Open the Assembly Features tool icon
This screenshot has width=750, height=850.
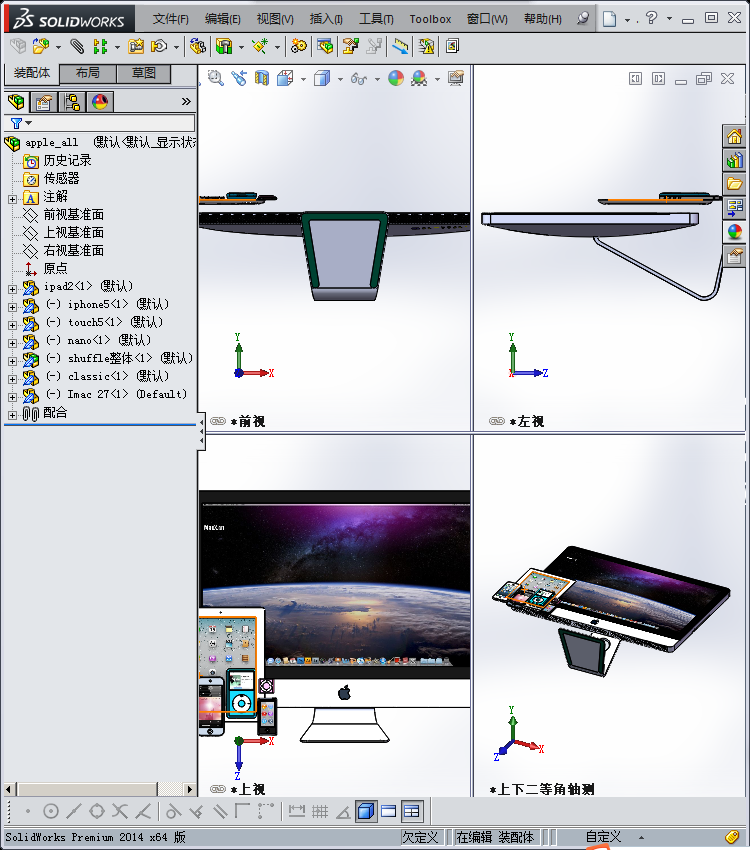[224, 47]
